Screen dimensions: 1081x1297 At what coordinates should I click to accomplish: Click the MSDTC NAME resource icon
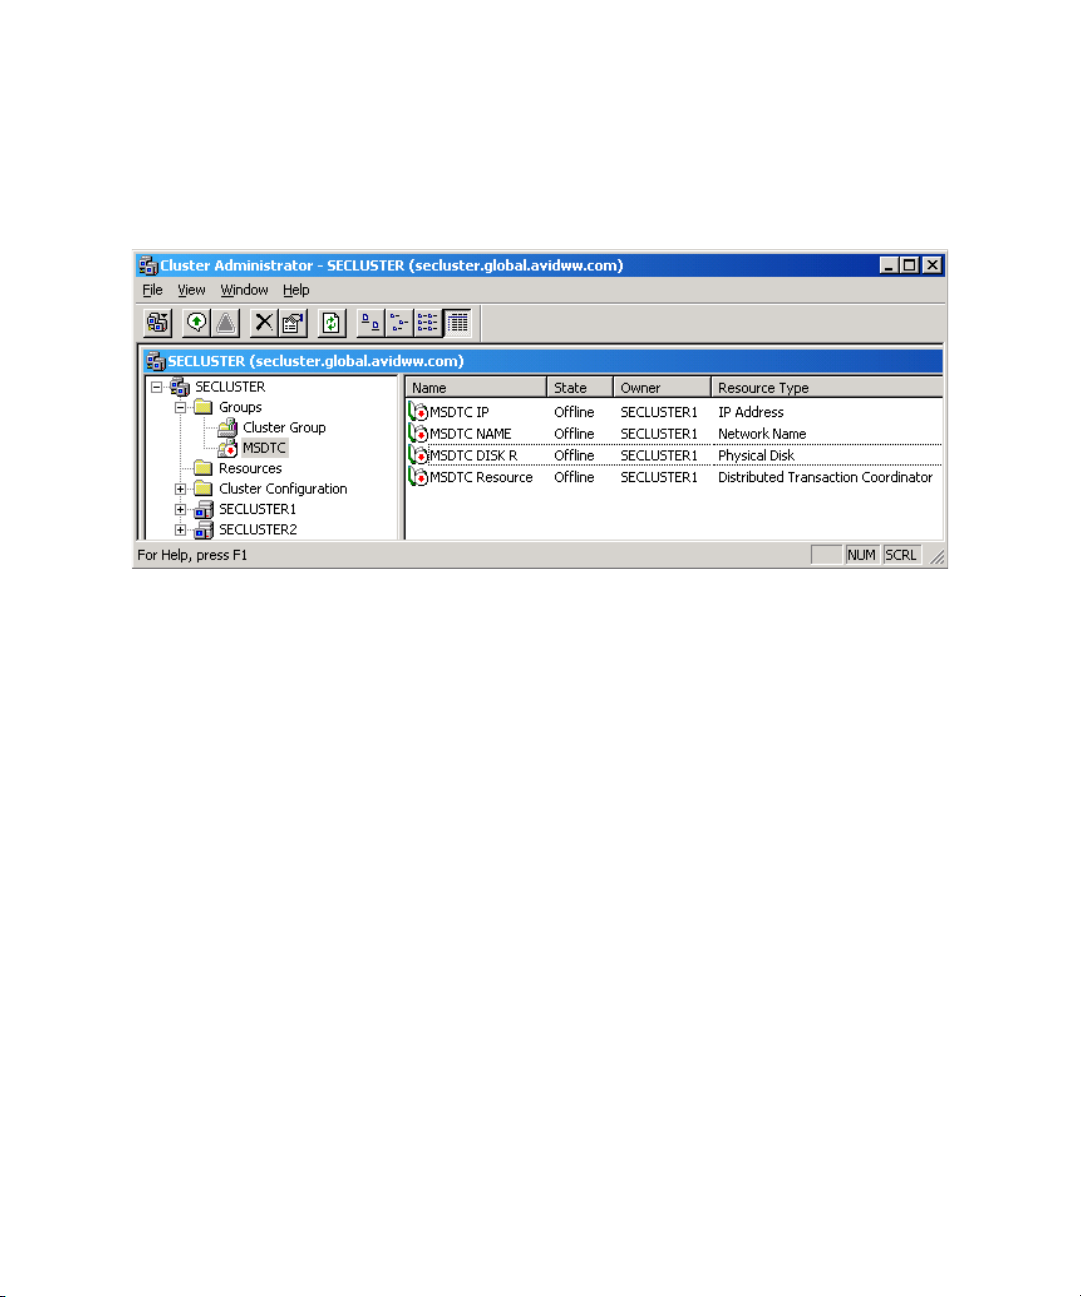[418, 434]
